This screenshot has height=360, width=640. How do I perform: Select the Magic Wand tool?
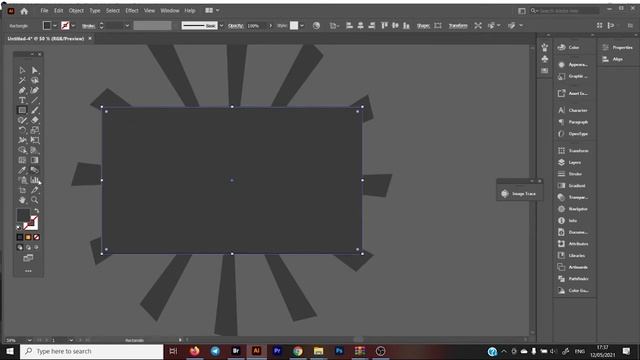coord(22,80)
